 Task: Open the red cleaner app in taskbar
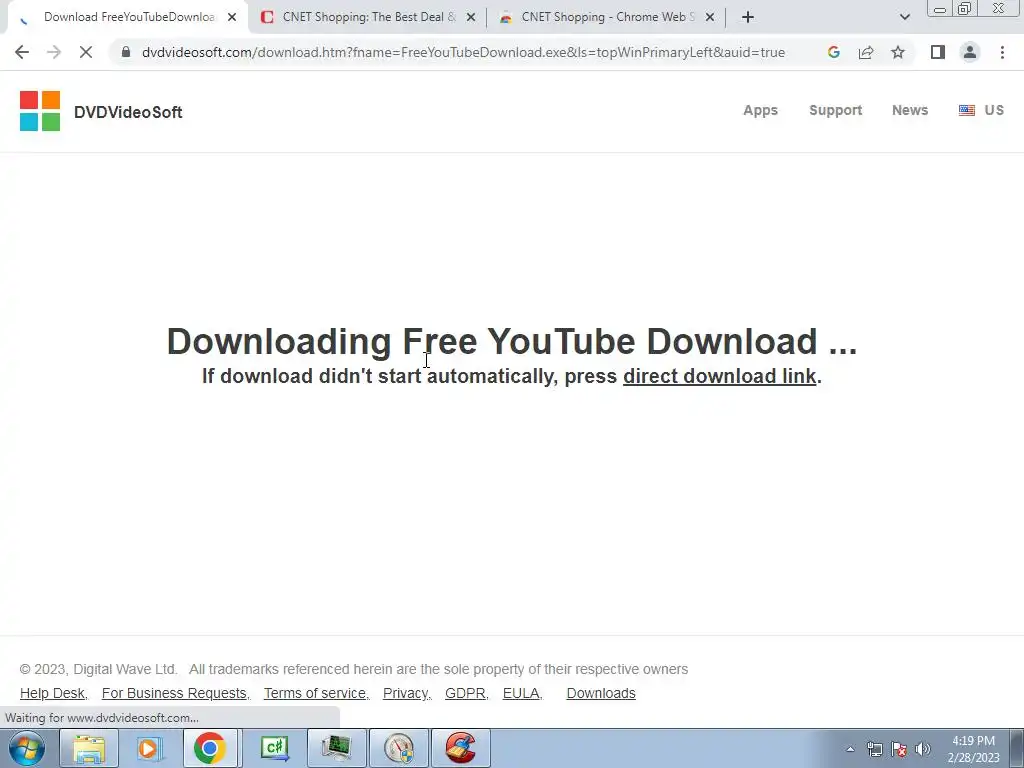[x=461, y=748]
